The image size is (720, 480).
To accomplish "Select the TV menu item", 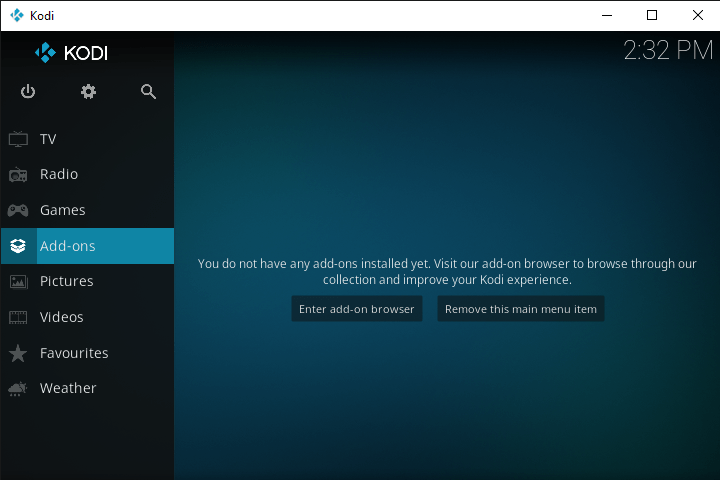I will (87, 139).
